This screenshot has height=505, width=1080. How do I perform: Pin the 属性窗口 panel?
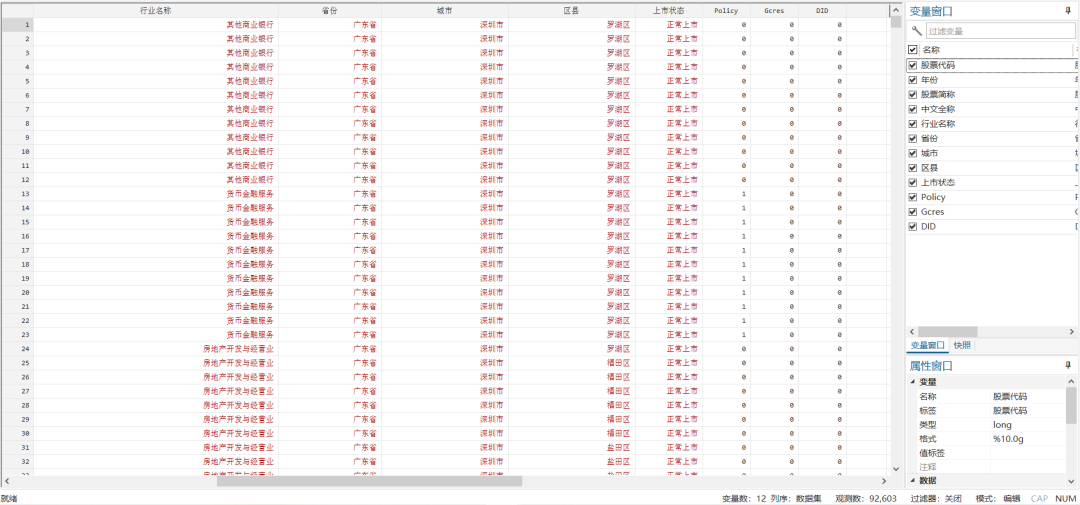(x=1068, y=364)
